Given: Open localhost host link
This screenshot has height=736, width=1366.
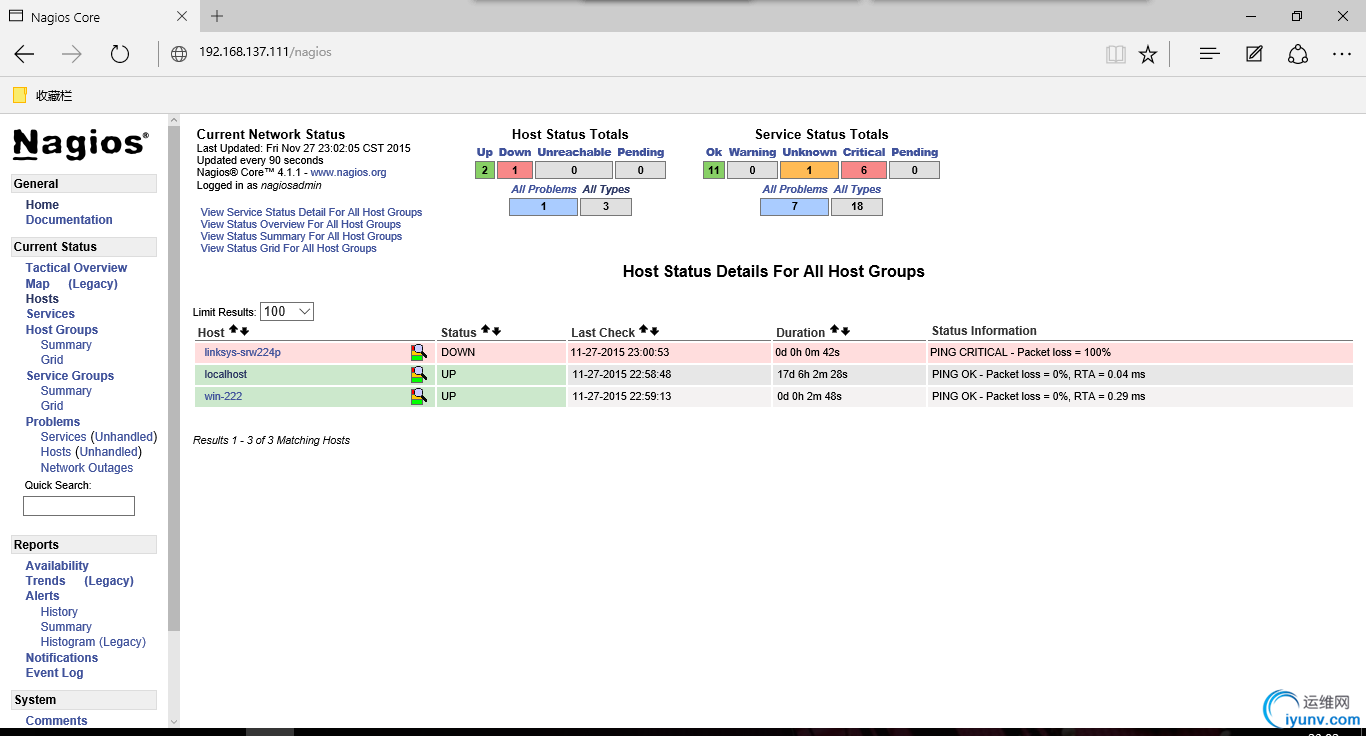Looking at the screenshot, I should [x=225, y=374].
